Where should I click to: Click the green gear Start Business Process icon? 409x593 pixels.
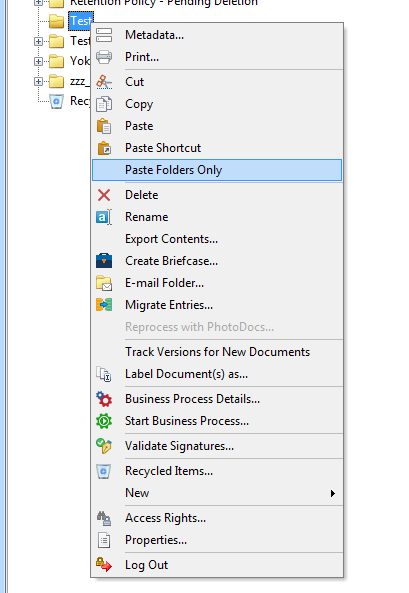point(104,421)
